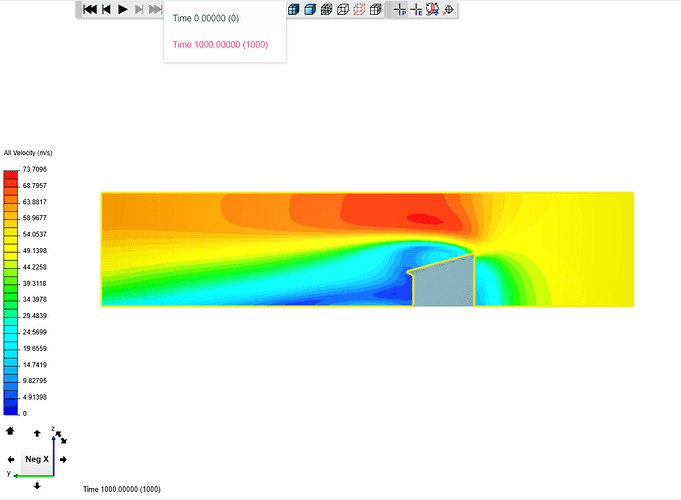Click legend maximum value 73.7096
681x500 pixels.
35,169
